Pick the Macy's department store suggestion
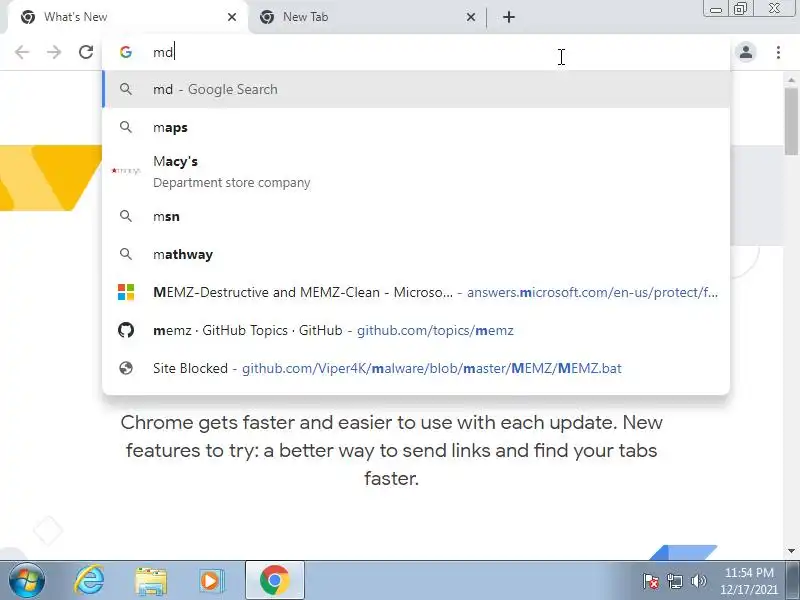Viewport: 800px width, 600px height. (416, 171)
